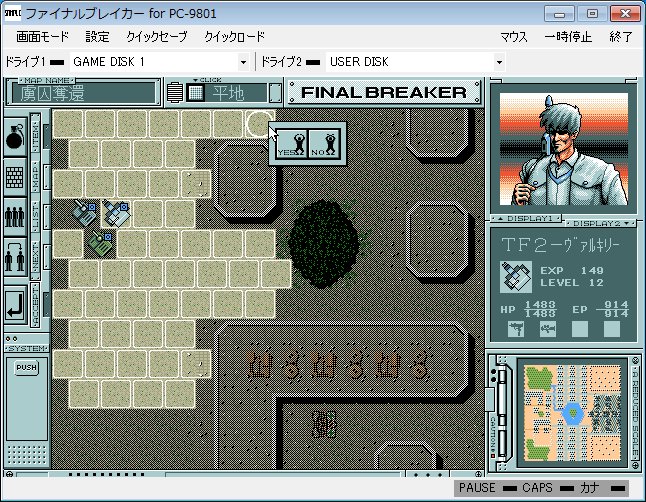Select the highlighted light-blue mech unit

click(116, 213)
